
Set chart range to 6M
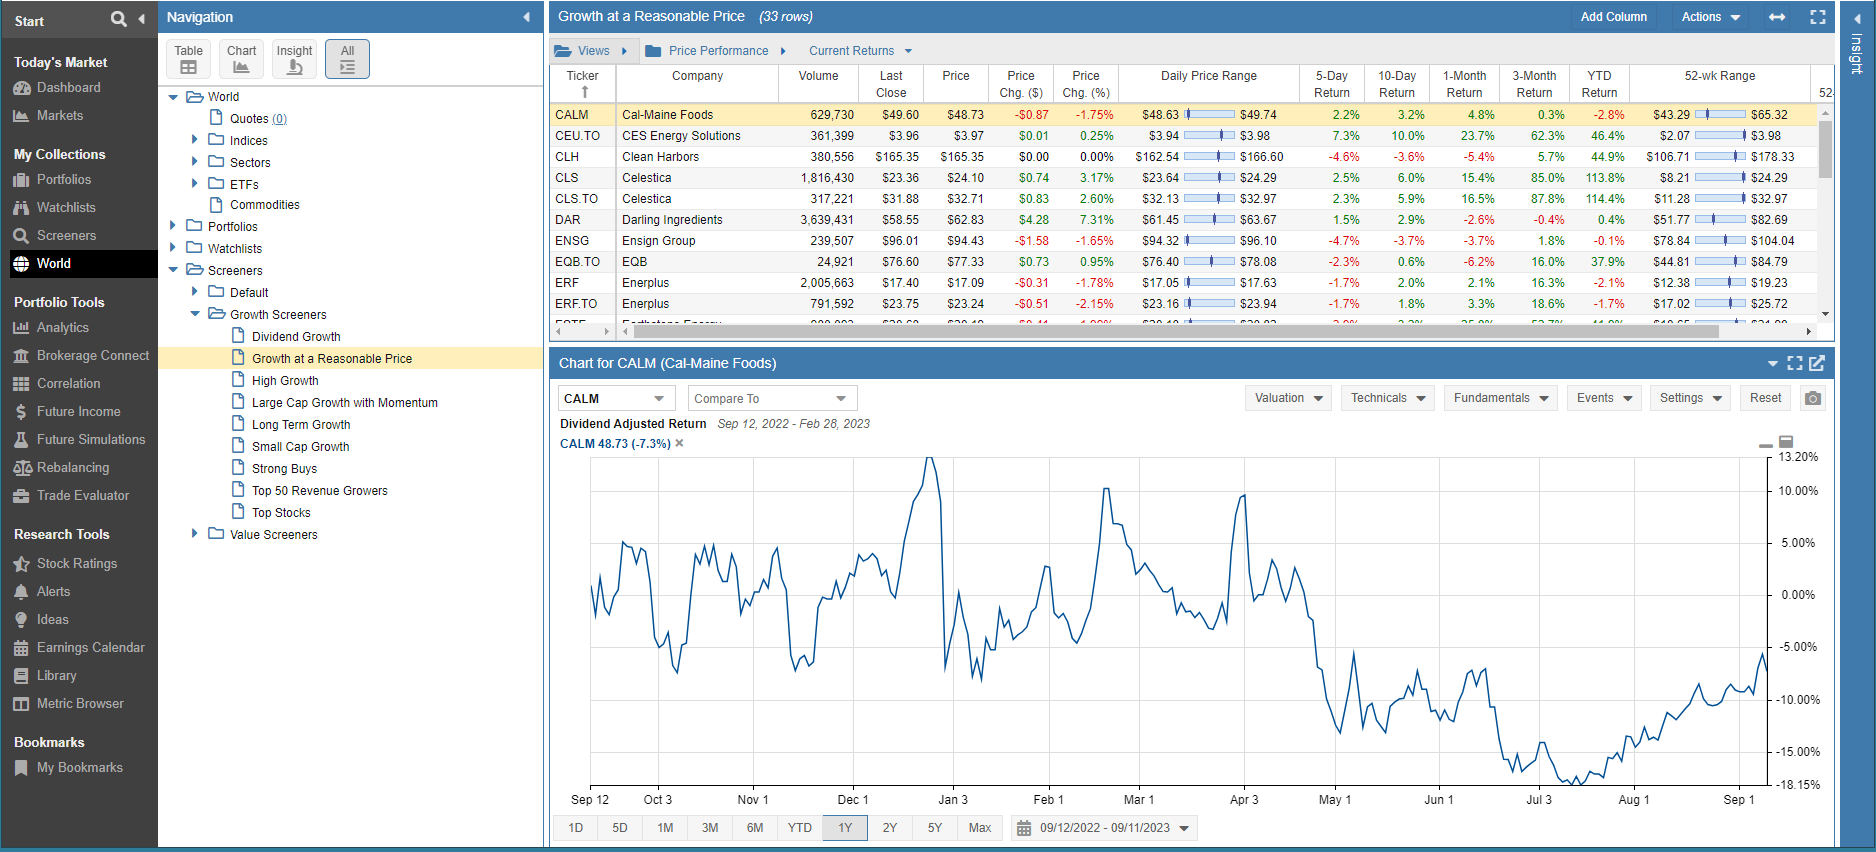[x=755, y=828]
